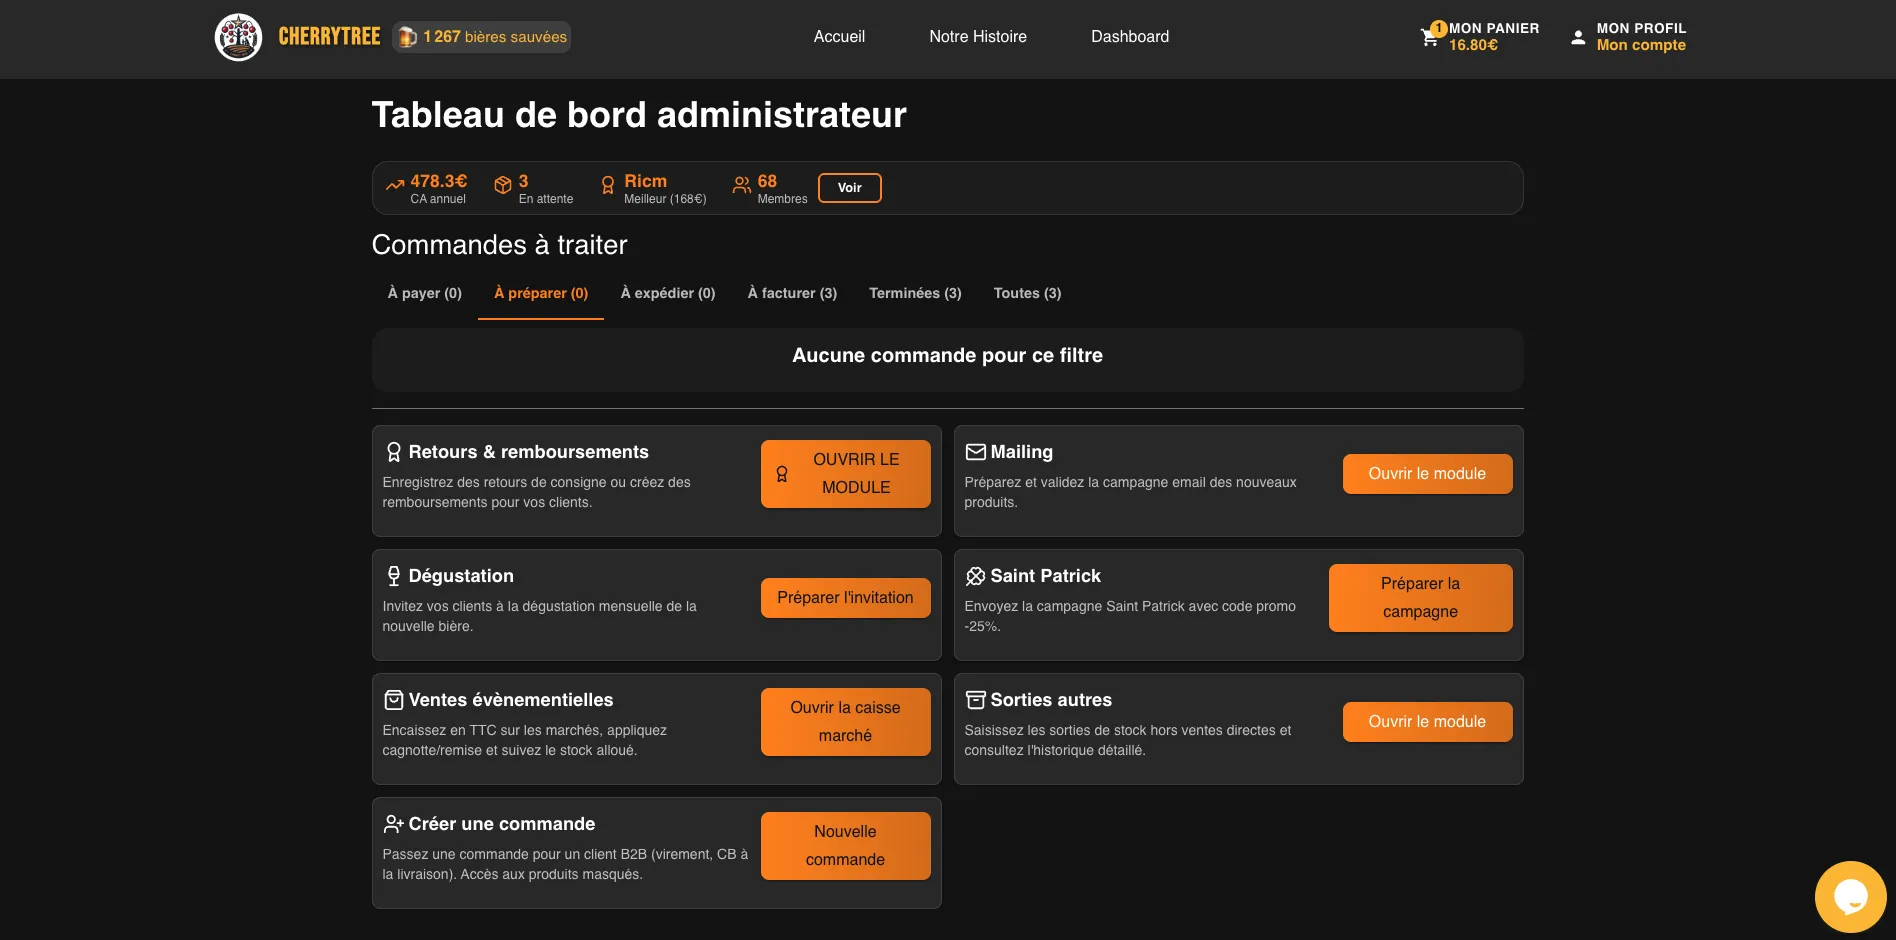
Task: Click the Mailing envelope icon
Action: (x=975, y=452)
